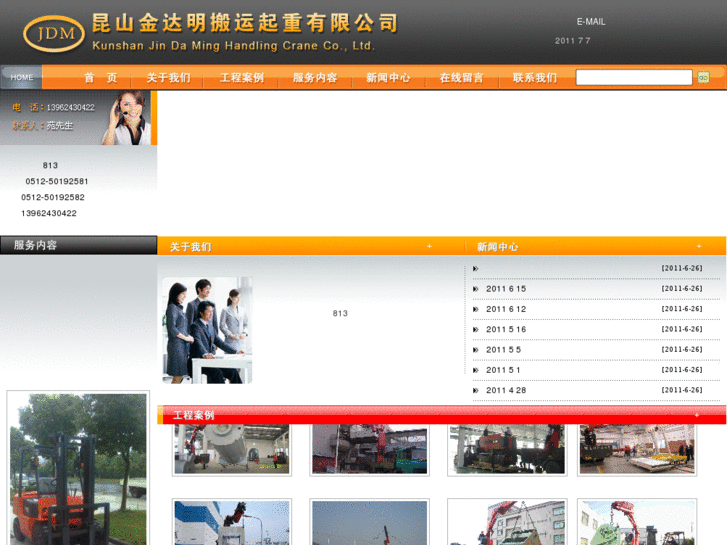
Task: Open the 服务内容 menu item
Action: [x=315, y=77]
